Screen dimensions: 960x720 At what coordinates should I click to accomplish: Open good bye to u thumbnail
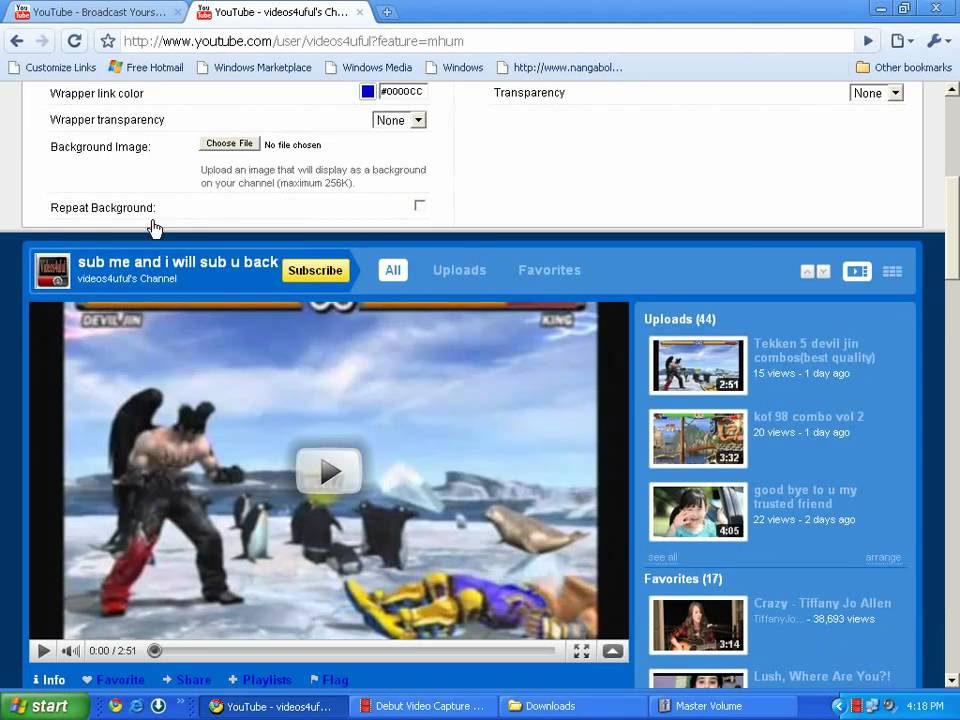click(698, 512)
